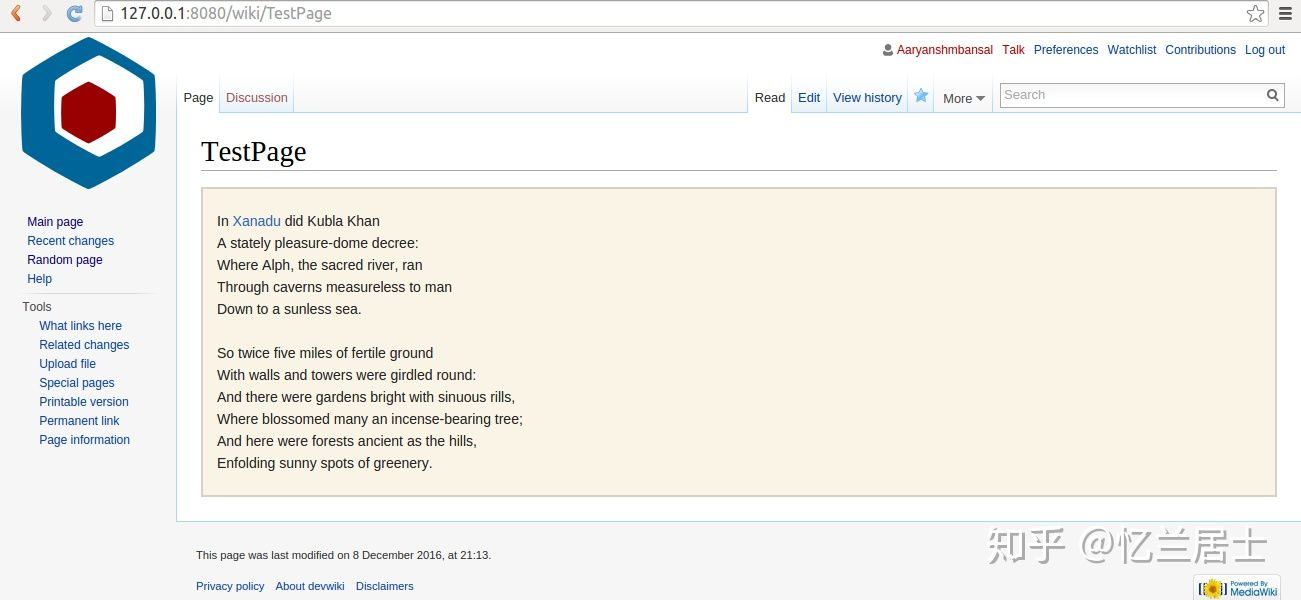Open Recent changes in the sidebar
Screen dimensions: 1301x600
(x=70, y=241)
